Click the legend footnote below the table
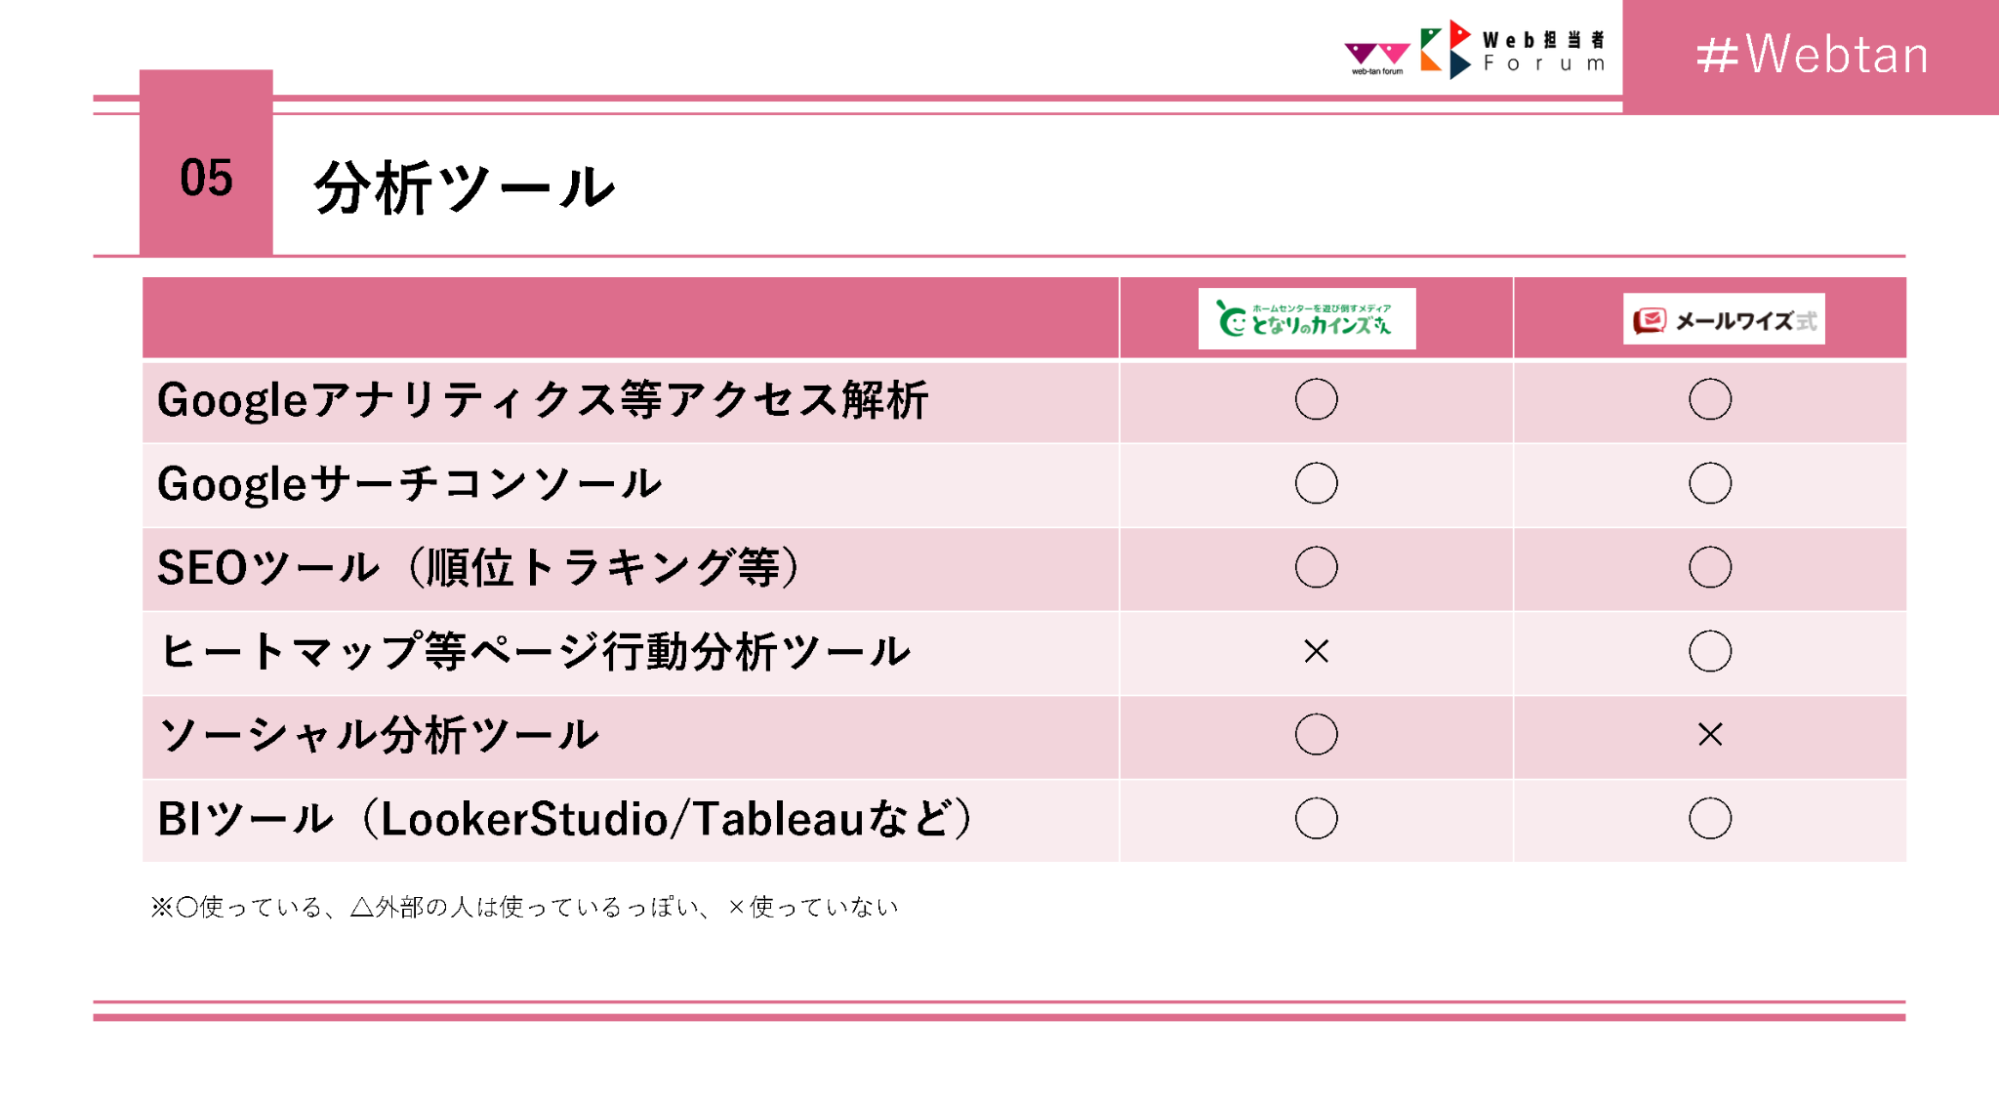Viewport: 1999px width, 1116px height. pos(525,907)
